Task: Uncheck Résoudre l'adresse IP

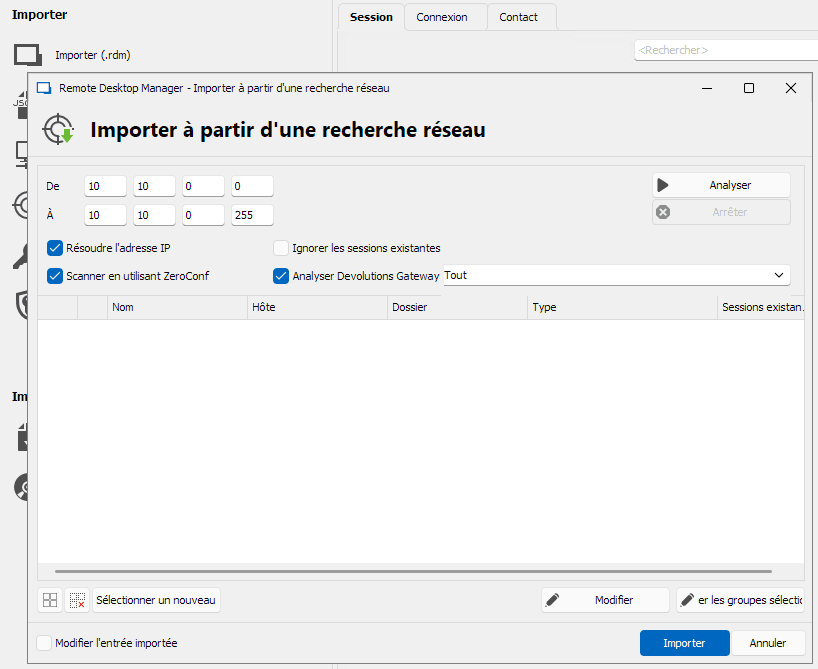Action: point(55,248)
